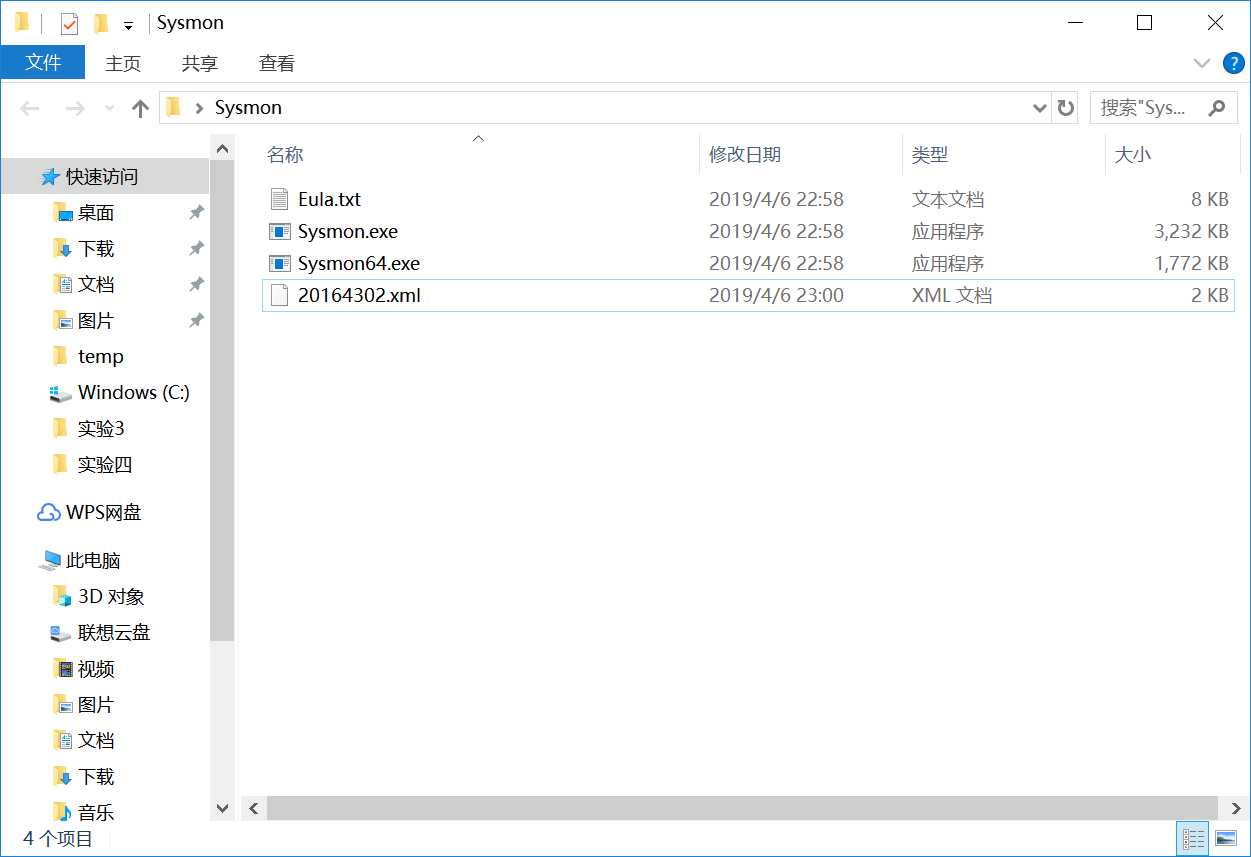This screenshot has height=857, width=1251.
Task: Click the window folder icon in title bar
Action: point(22,22)
